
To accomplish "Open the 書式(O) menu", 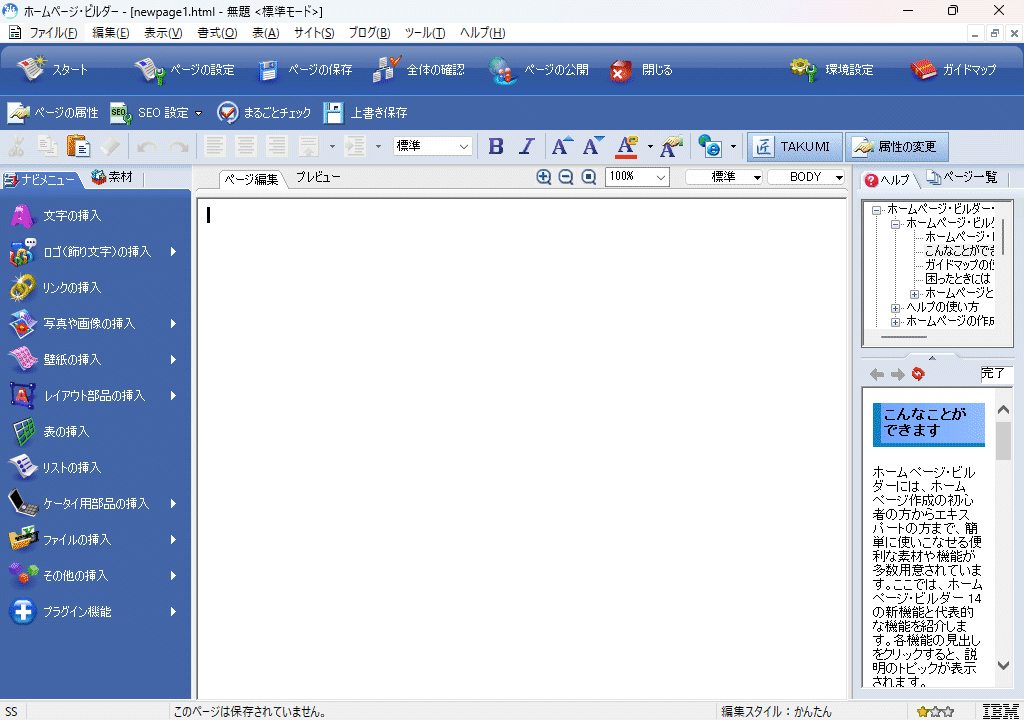I will (x=217, y=33).
